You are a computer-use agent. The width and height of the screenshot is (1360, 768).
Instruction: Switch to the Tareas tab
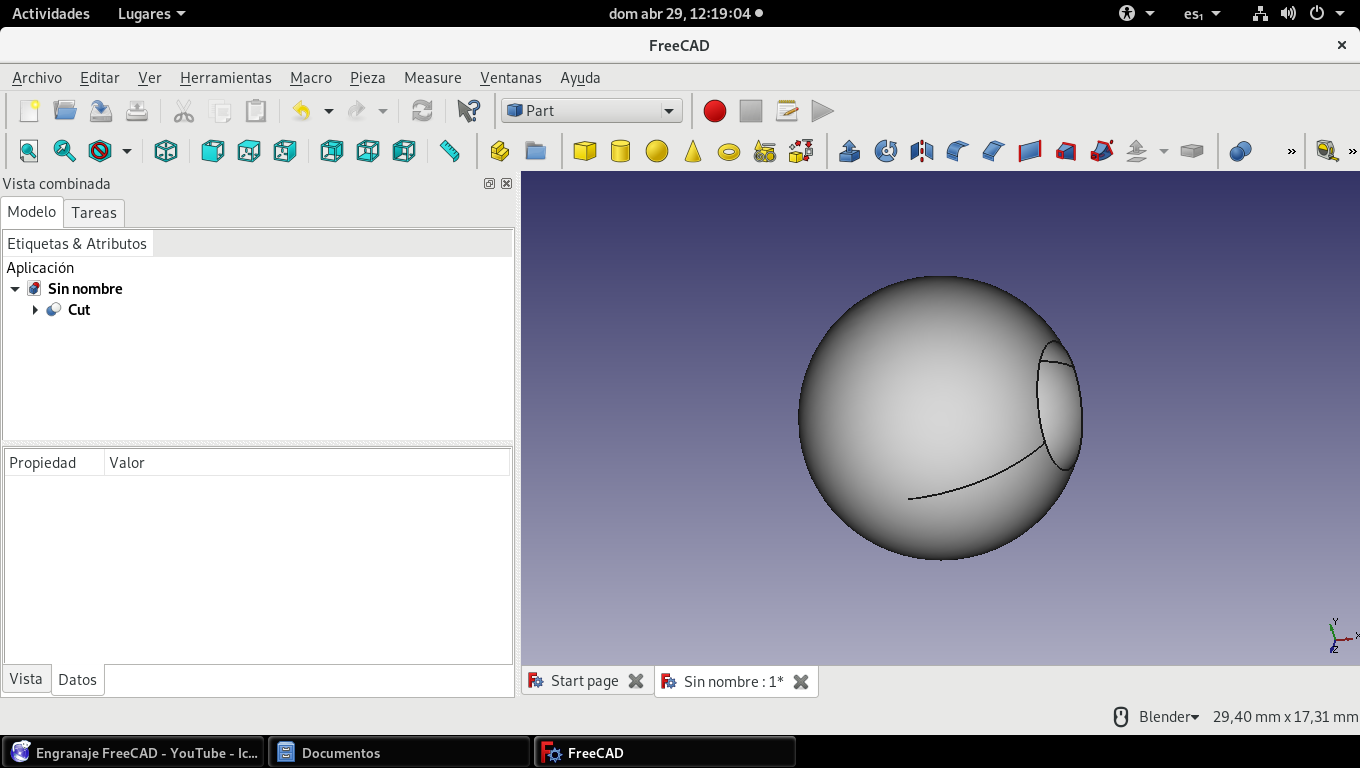point(94,212)
